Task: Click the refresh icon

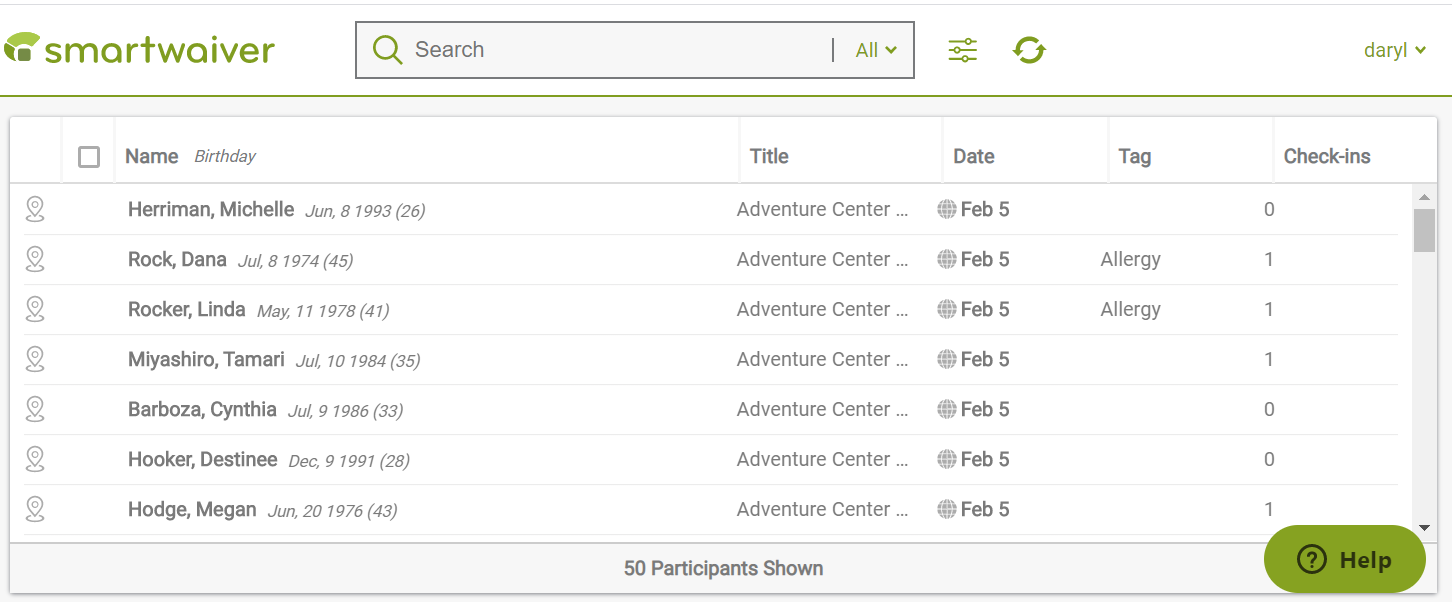Action: 1028,49
